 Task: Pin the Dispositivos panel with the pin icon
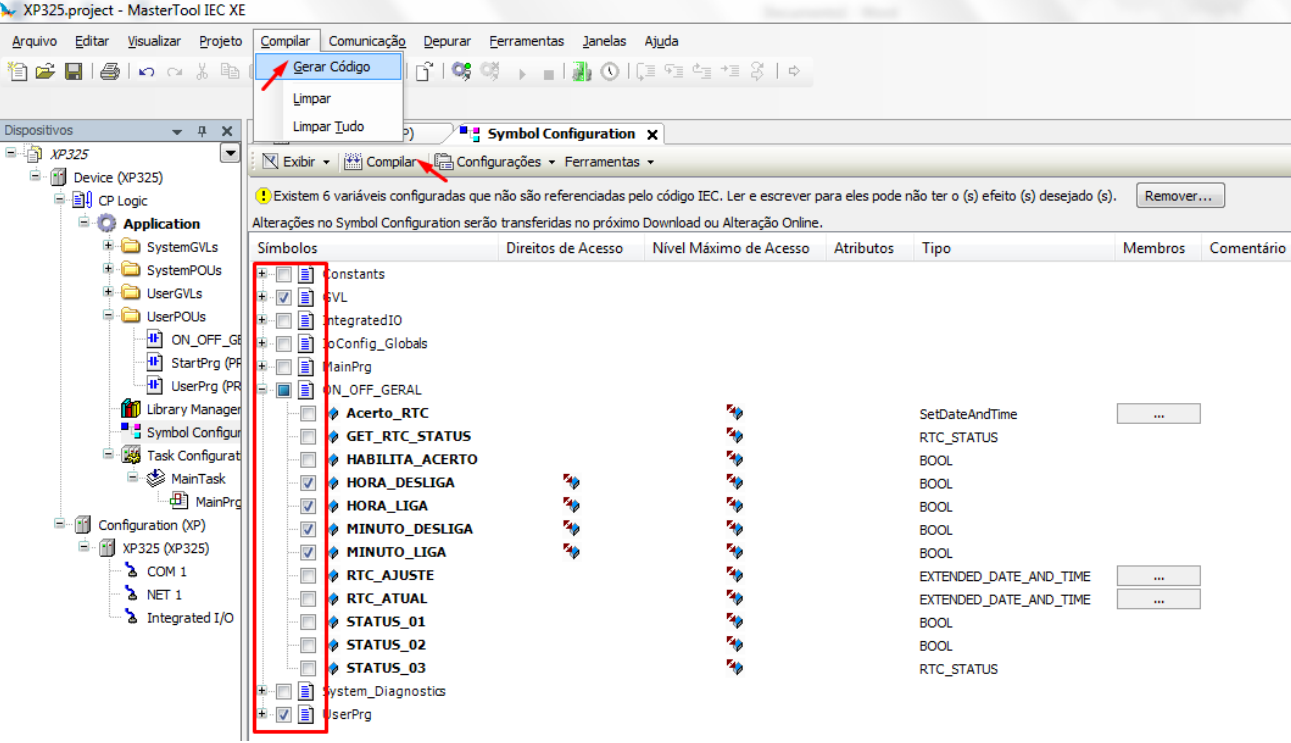tap(202, 131)
